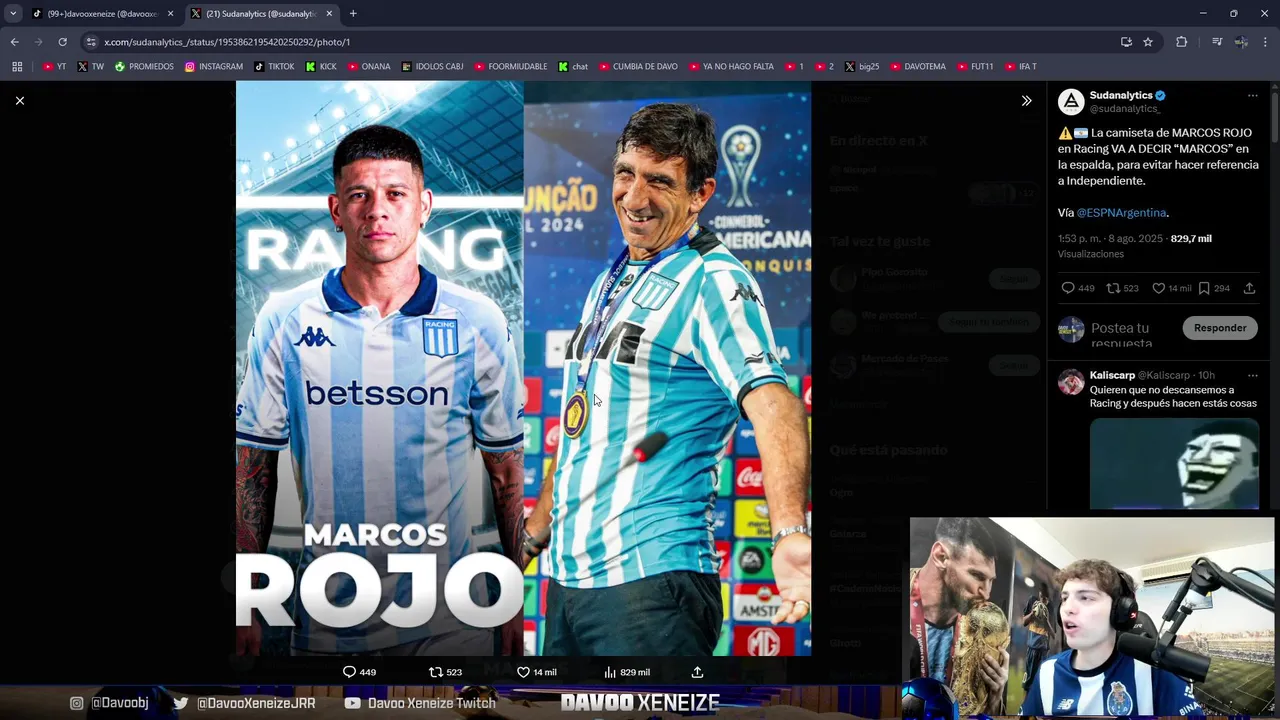Screen dimensions: 1280x720
Task: Open view analytics icon below the photo
Action: point(610,672)
